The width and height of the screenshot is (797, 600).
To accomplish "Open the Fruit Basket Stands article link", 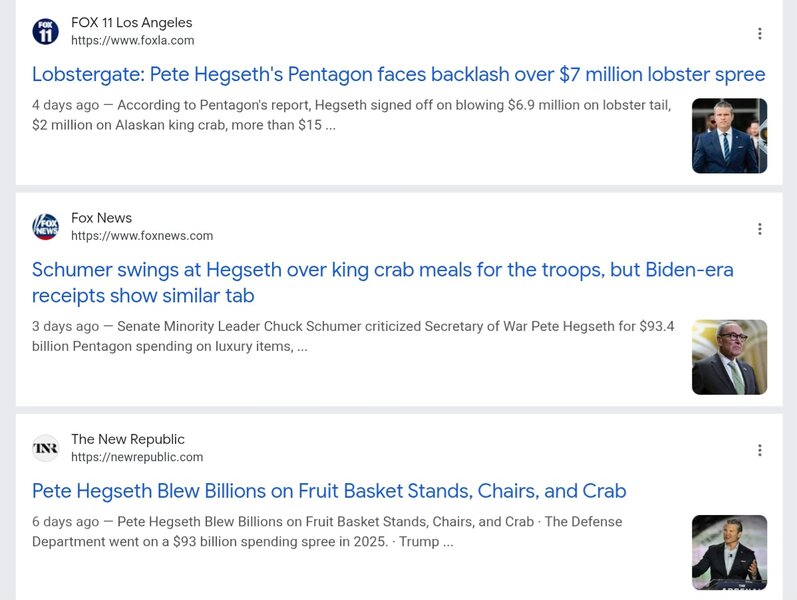I will [x=329, y=491].
